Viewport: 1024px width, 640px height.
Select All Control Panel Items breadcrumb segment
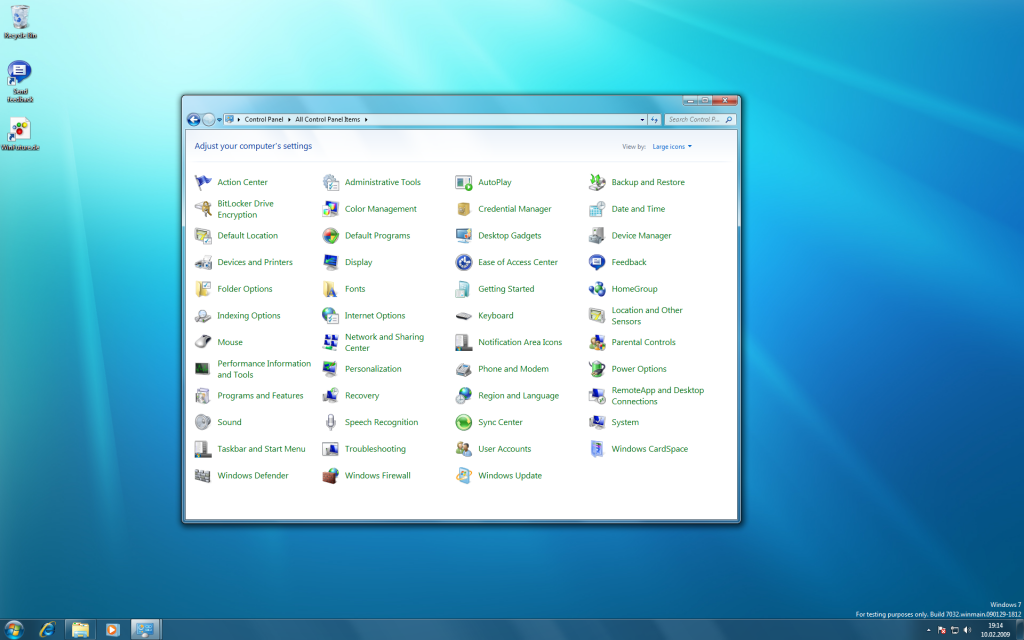327,120
